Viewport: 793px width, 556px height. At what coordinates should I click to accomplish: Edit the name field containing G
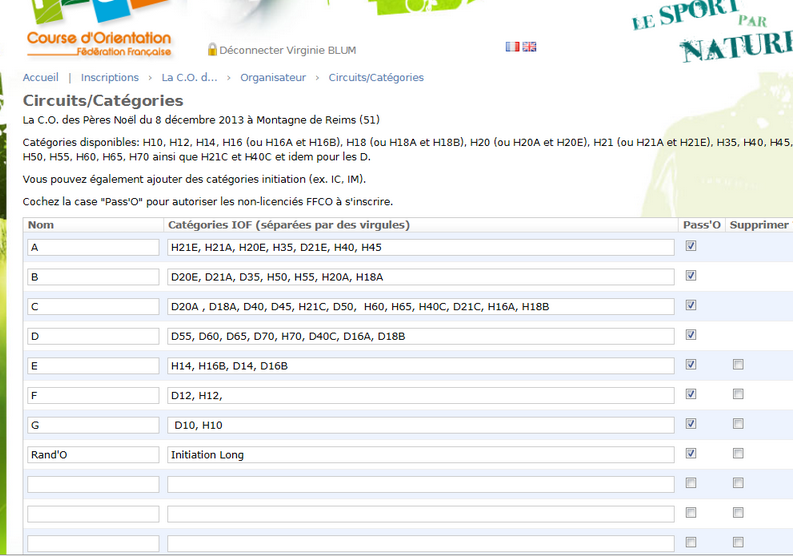(93, 425)
